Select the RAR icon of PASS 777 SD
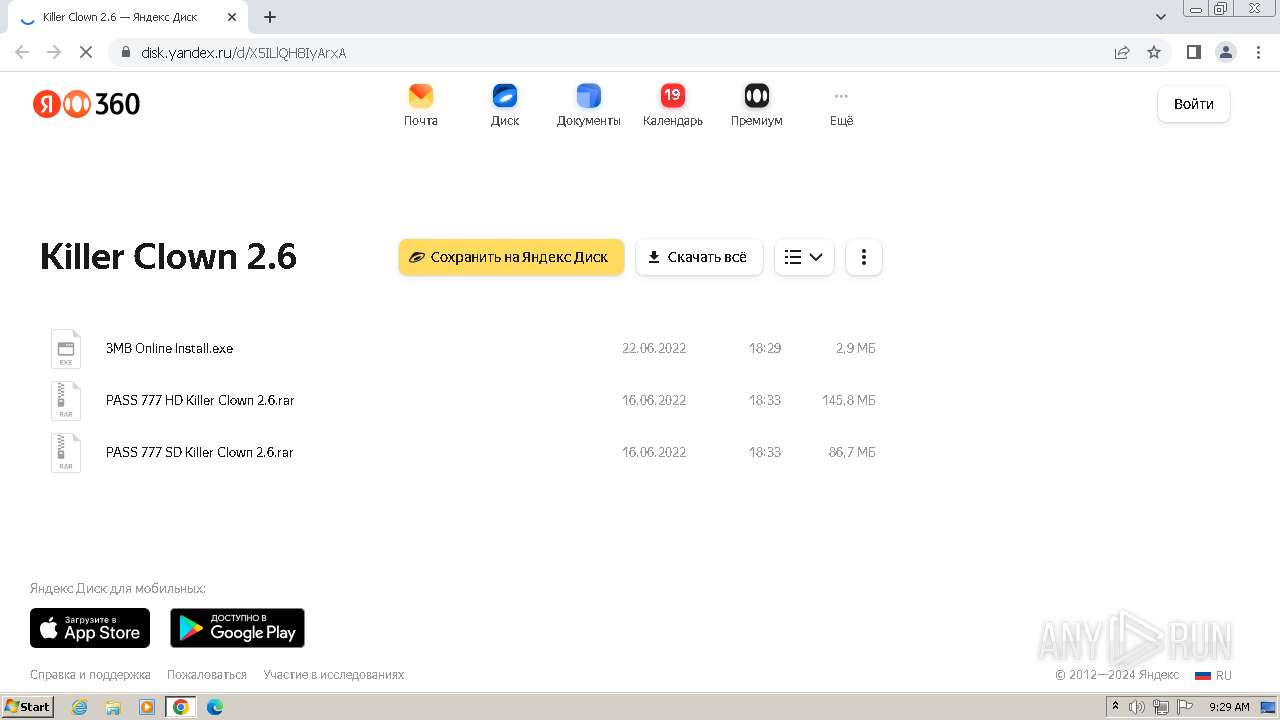 (66, 453)
